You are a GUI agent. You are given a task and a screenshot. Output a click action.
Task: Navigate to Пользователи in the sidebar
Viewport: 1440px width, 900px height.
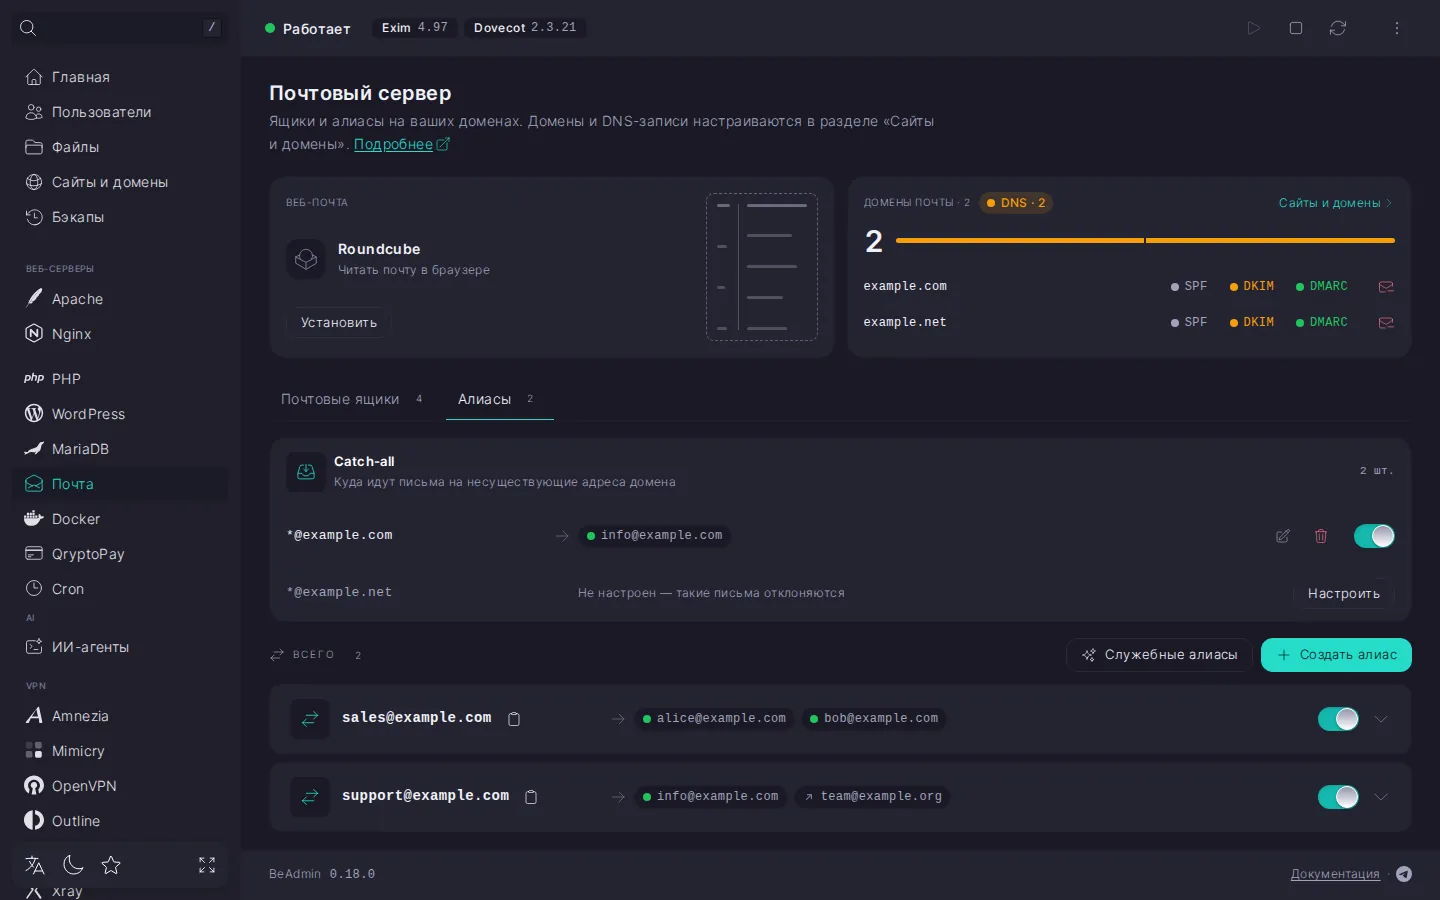click(x=120, y=112)
